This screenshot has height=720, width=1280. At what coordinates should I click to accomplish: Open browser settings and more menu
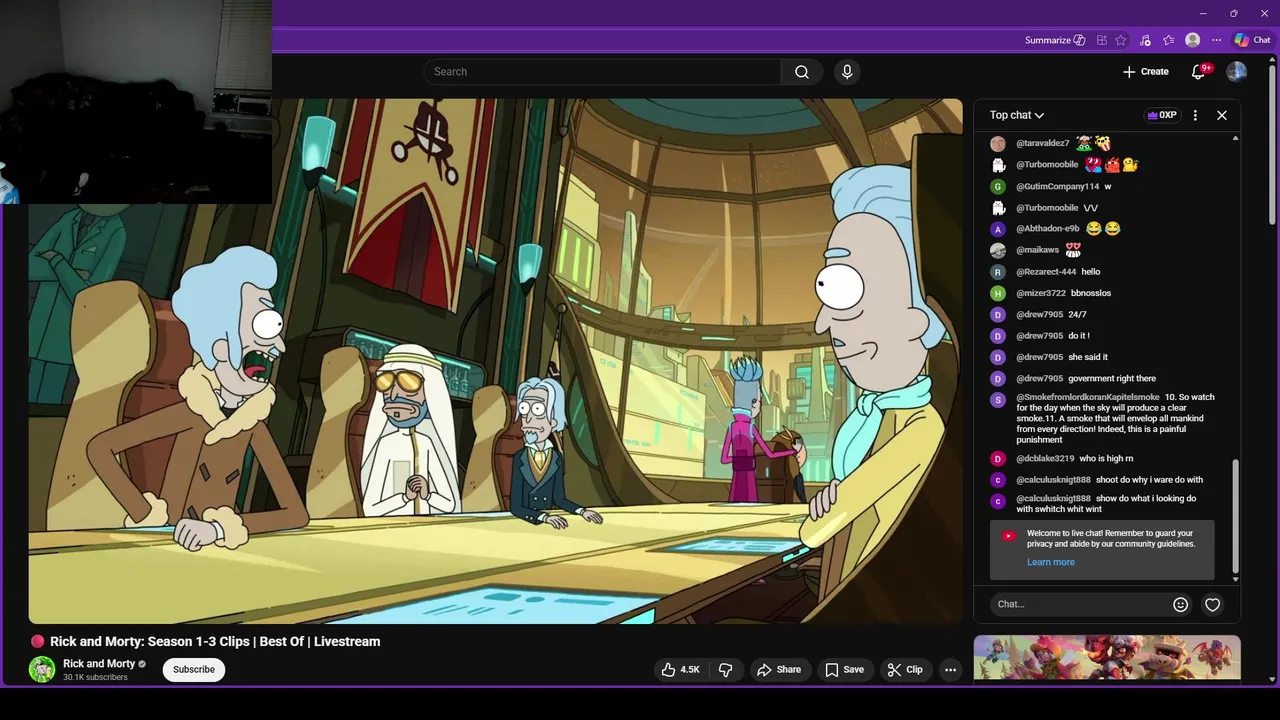1216,40
